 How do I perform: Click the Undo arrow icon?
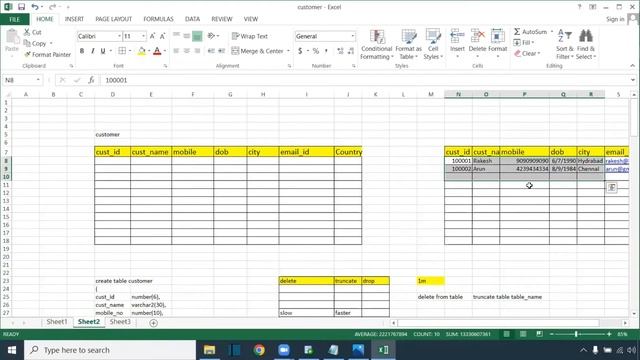pyautogui.click(x=35, y=7)
